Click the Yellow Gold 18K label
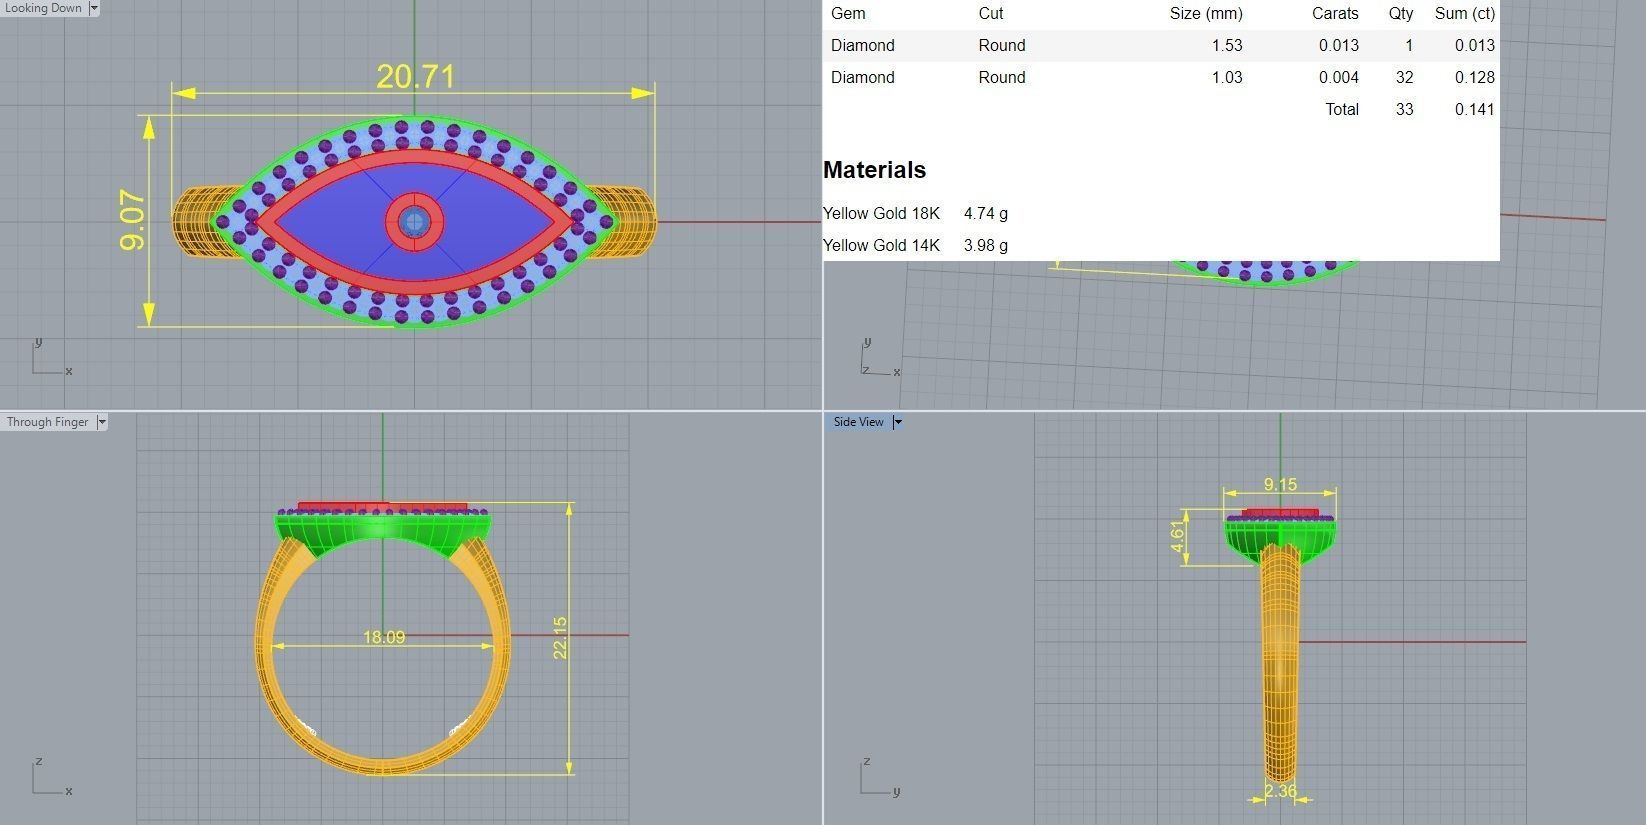1646x825 pixels. (881, 213)
